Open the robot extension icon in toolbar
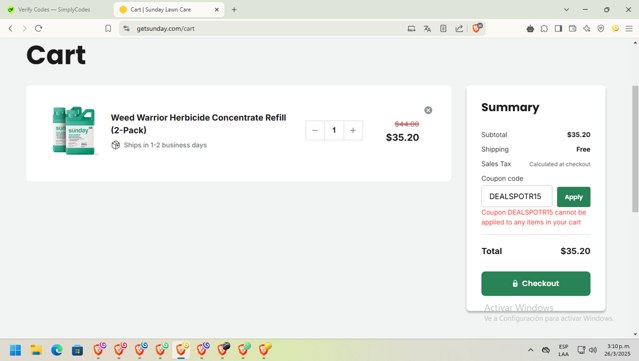This screenshot has height=361, width=639. coord(530,29)
